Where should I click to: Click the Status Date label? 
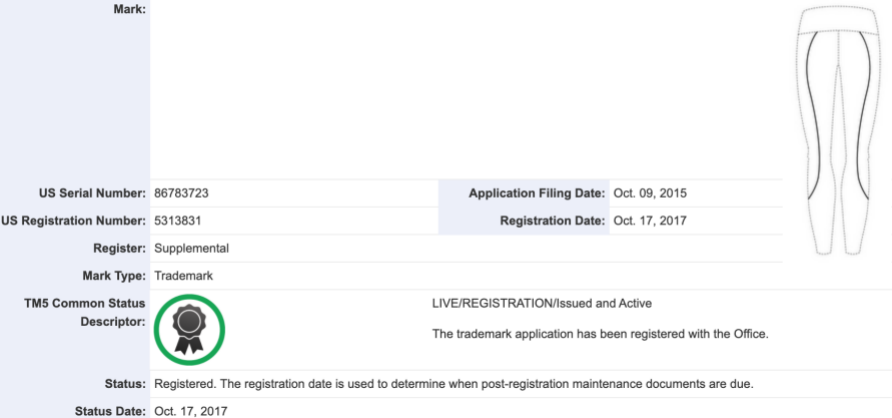click(x=110, y=411)
